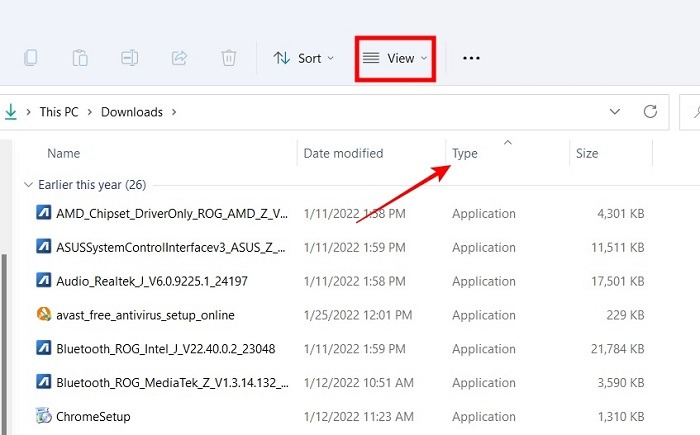Open the View dropdown menu

point(395,58)
